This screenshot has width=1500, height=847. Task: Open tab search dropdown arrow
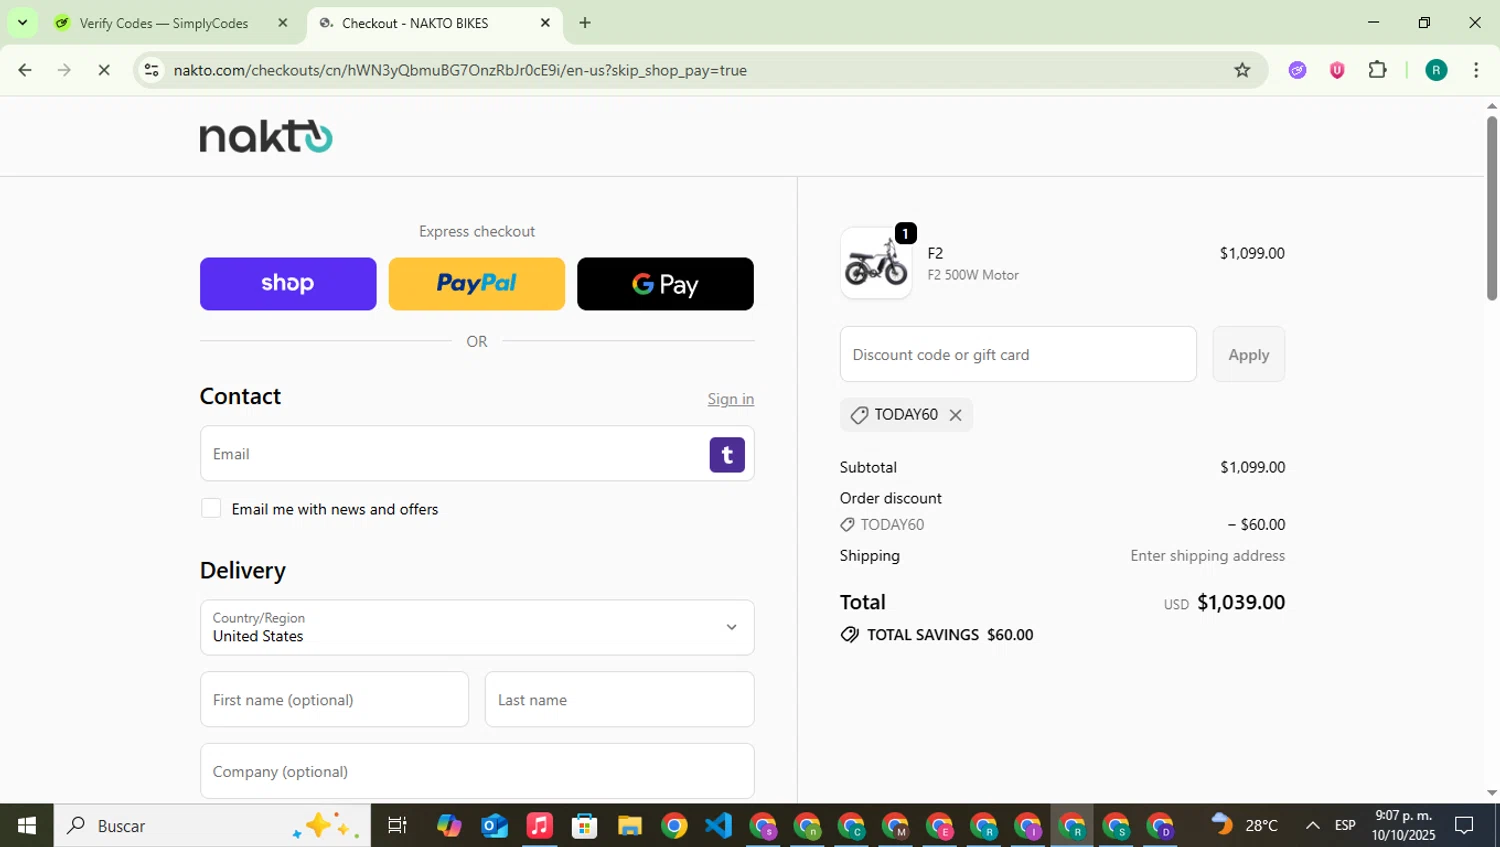coord(22,22)
